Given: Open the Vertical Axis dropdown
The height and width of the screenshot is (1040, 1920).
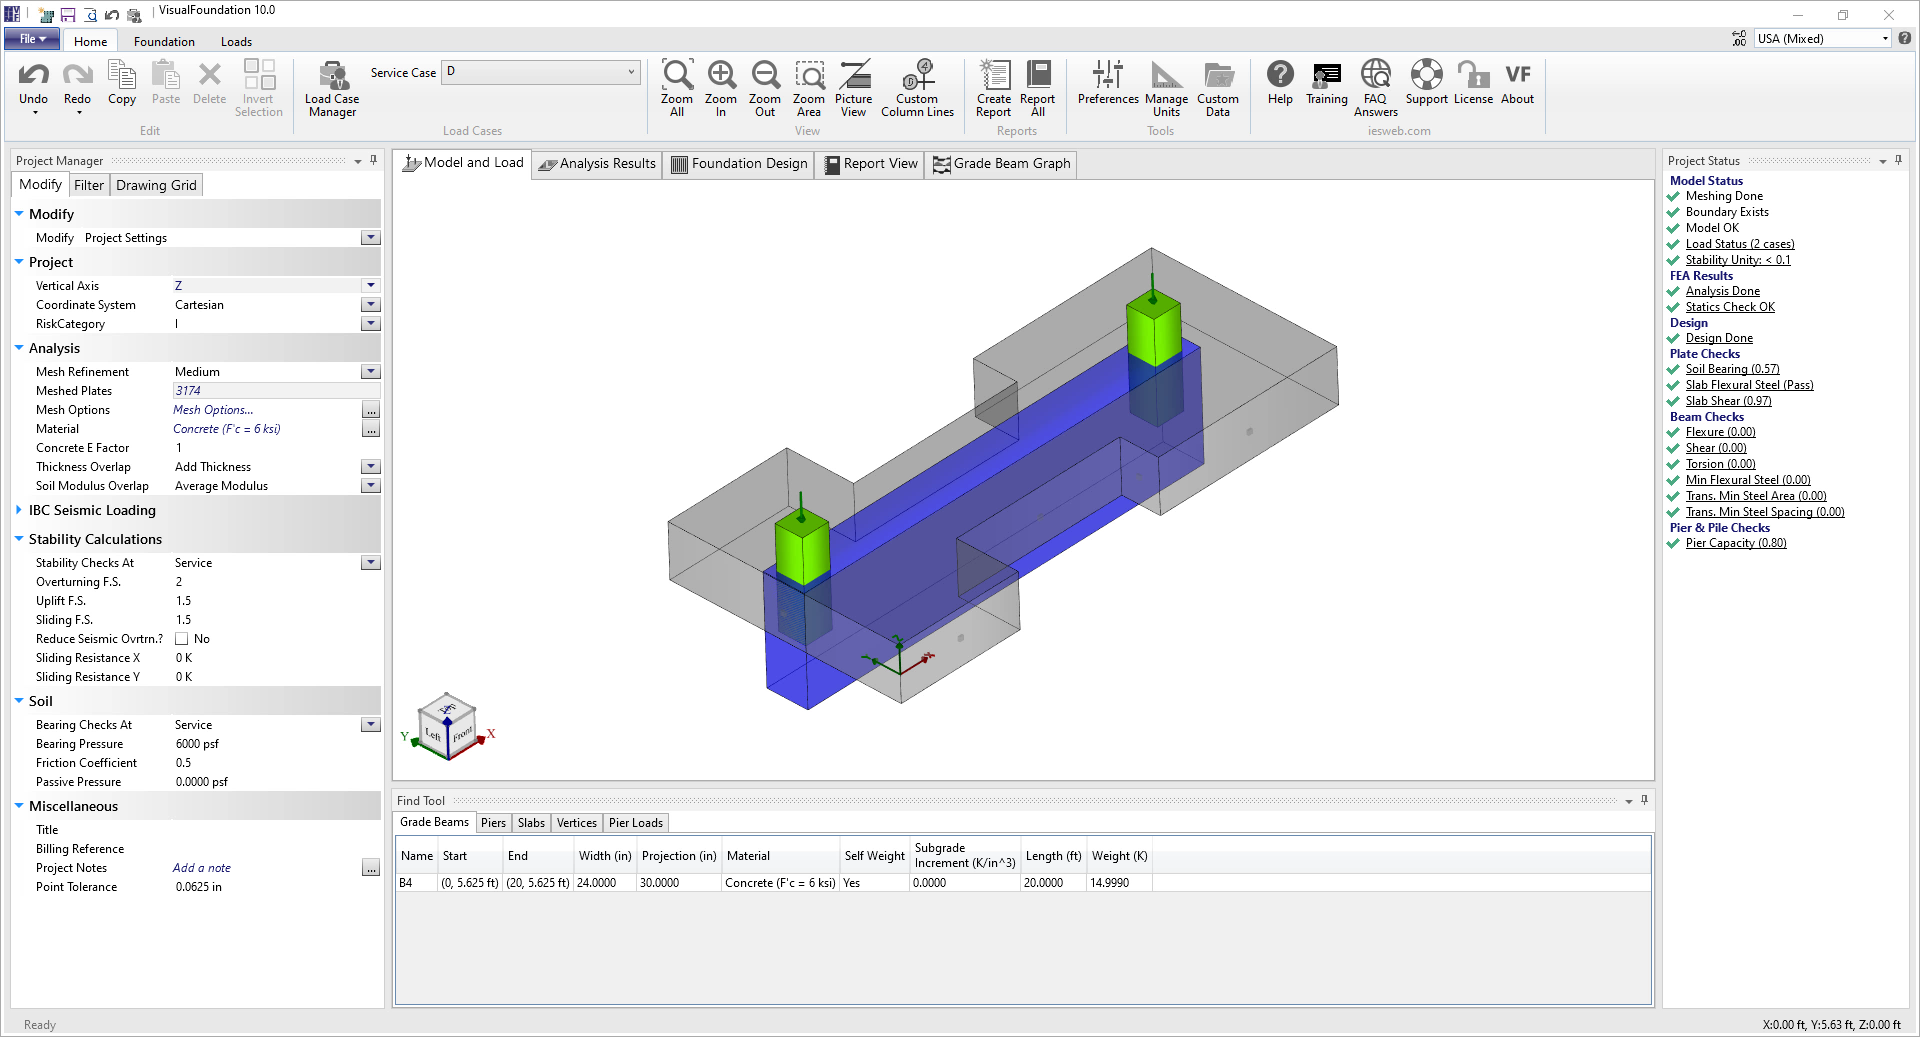Looking at the screenshot, I should tap(371, 286).
